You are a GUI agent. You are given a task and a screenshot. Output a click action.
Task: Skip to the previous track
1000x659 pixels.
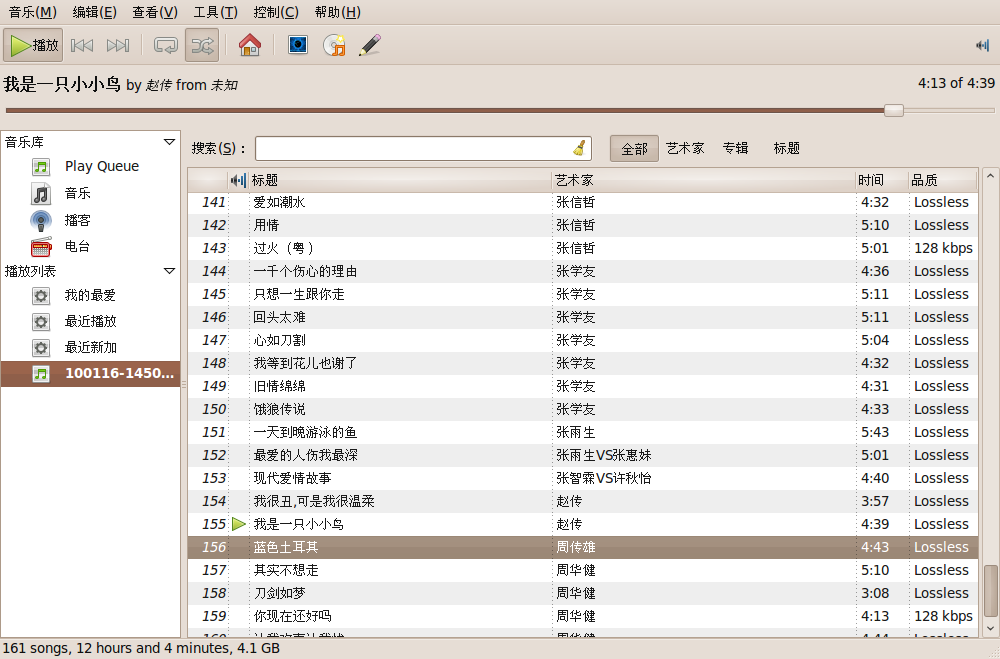[82, 45]
